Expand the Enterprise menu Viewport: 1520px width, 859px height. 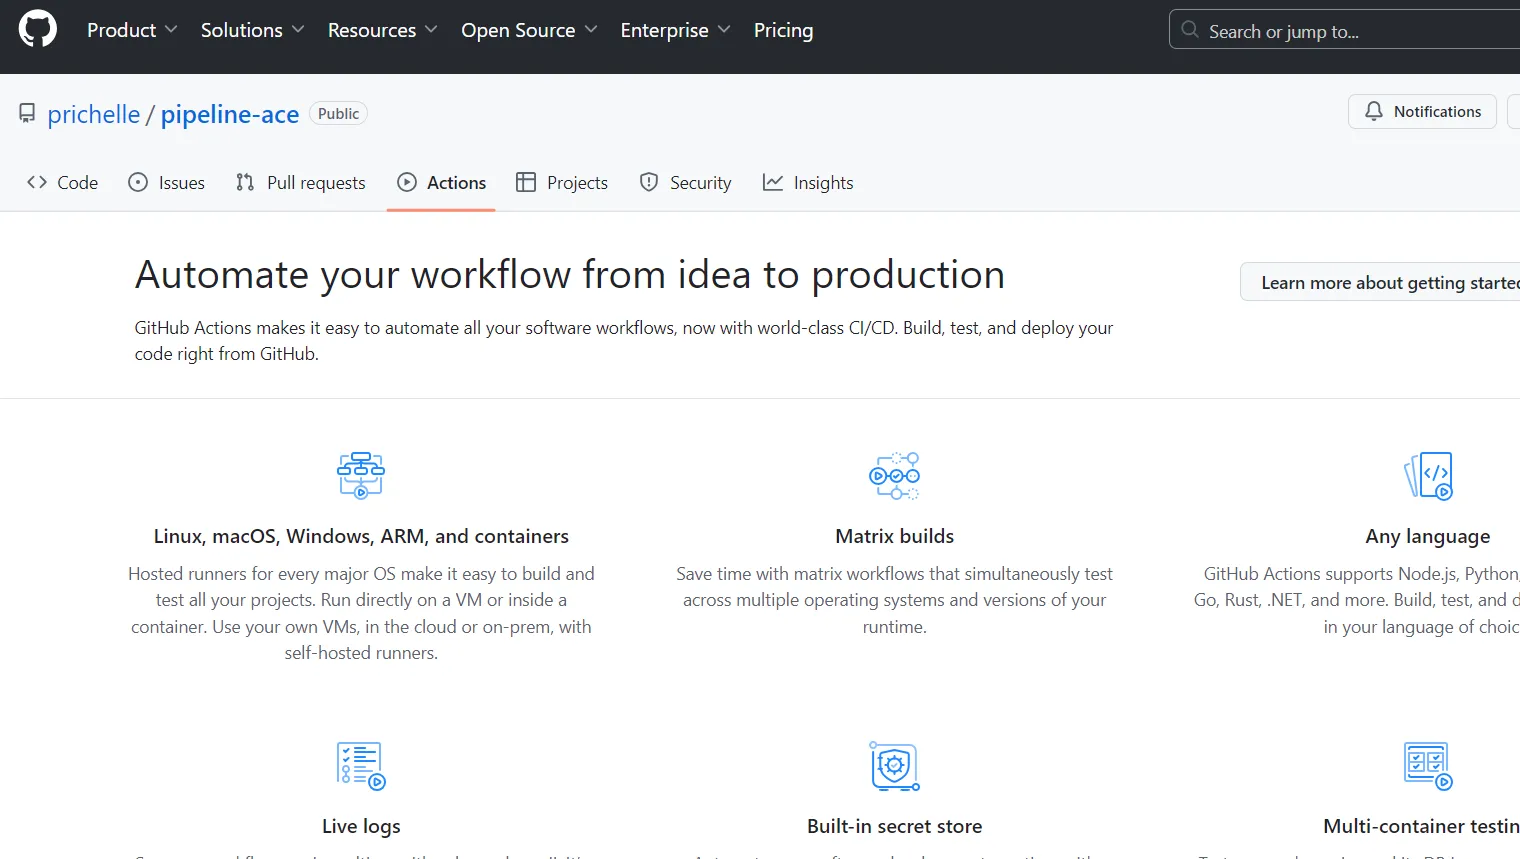pos(675,30)
